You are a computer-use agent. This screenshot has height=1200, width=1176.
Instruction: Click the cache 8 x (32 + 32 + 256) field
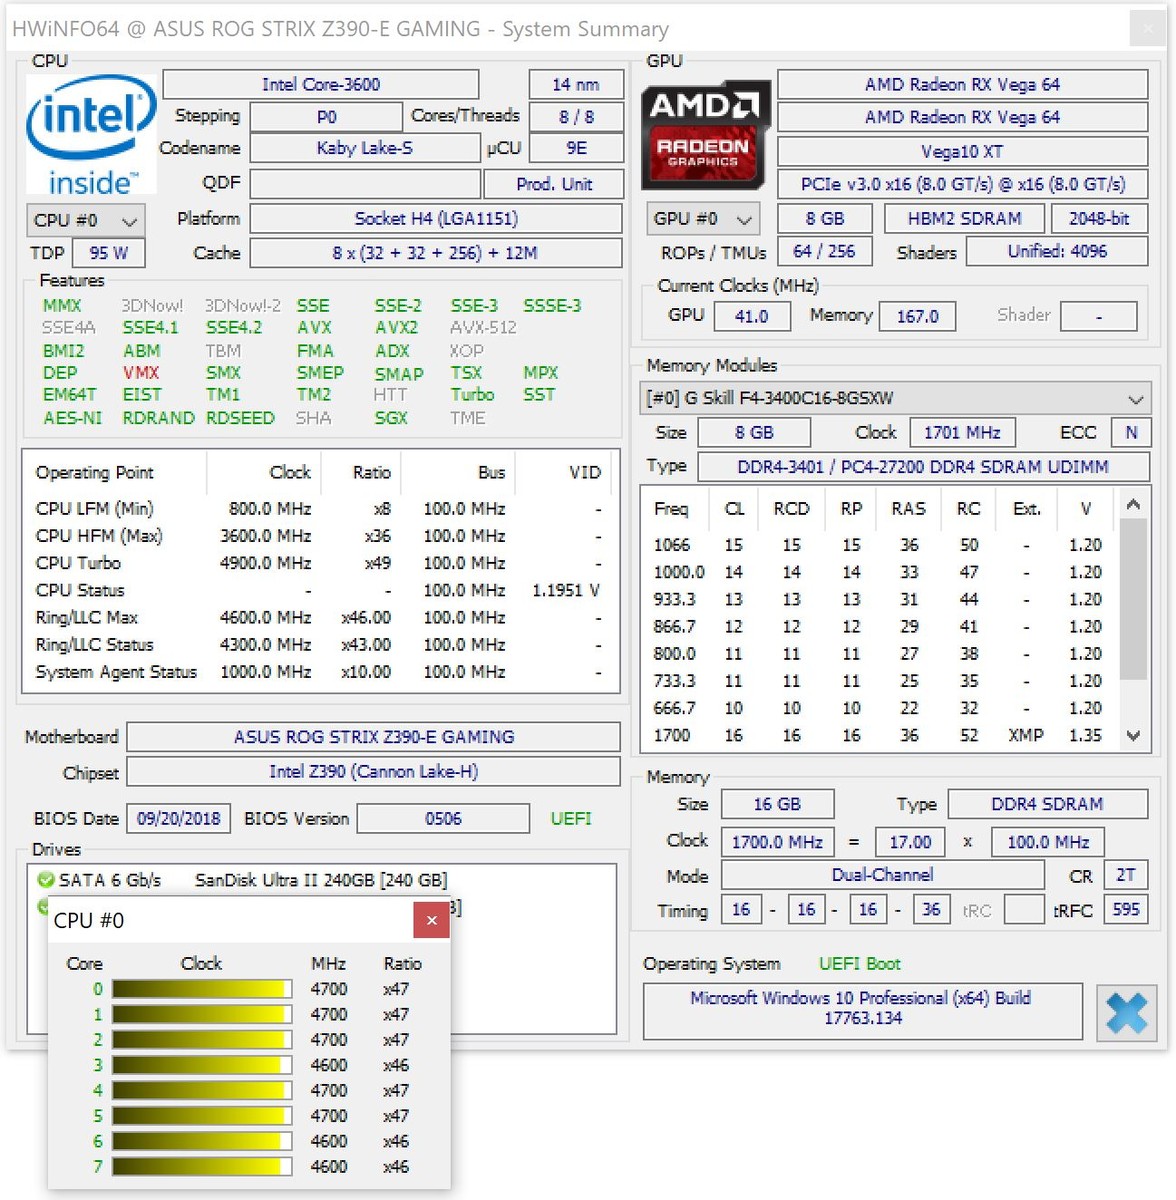(436, 253)
